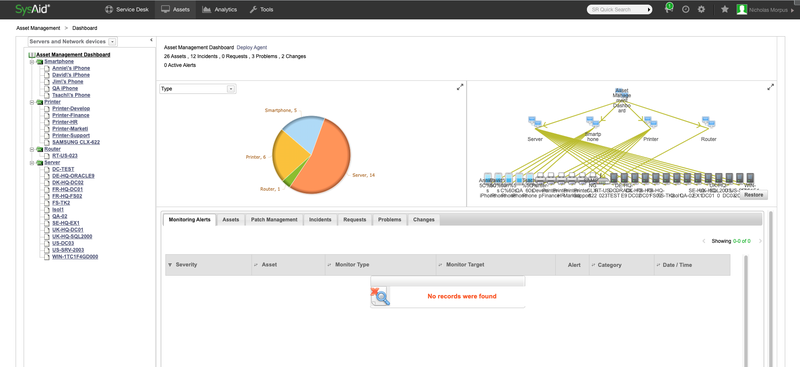Click the Router node icon in map

708,121
